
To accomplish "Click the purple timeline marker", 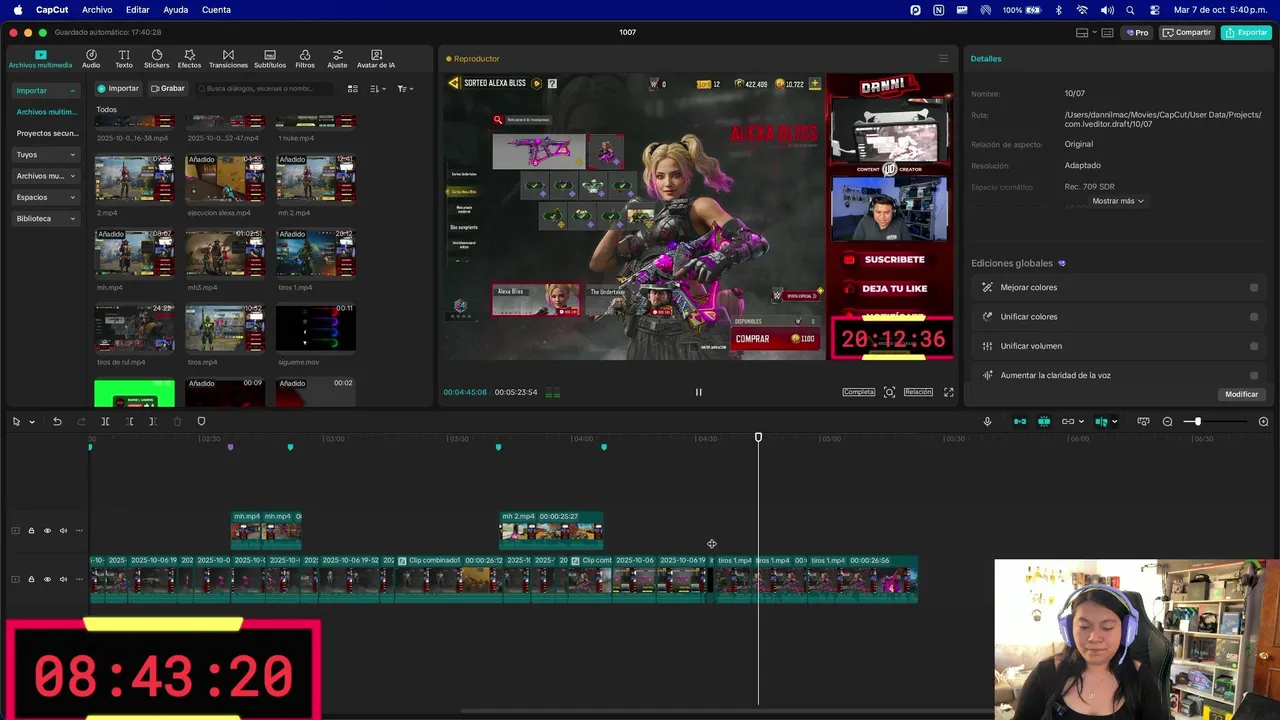I will 230,447.
